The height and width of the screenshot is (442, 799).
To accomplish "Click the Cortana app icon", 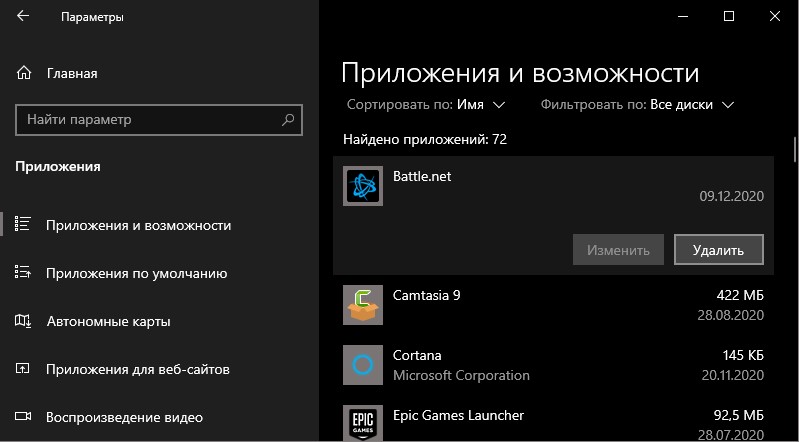I will tap(363, 365).
